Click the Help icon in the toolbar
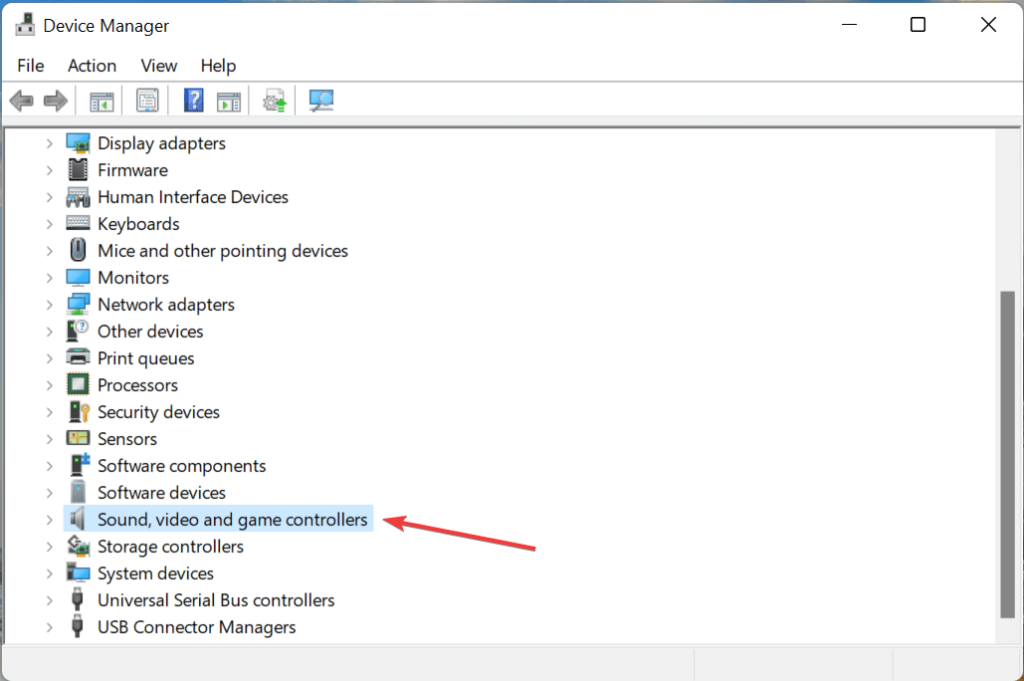This screenshot has height=681, width=1024. [x=192, y=100]
